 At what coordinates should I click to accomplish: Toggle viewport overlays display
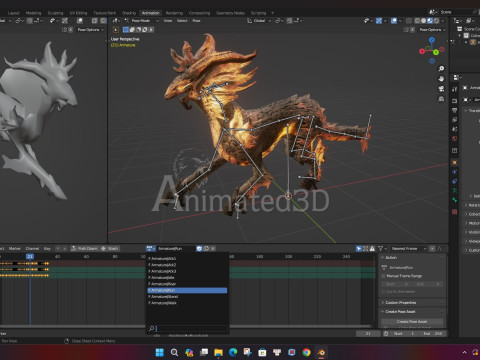pos(394,21)
